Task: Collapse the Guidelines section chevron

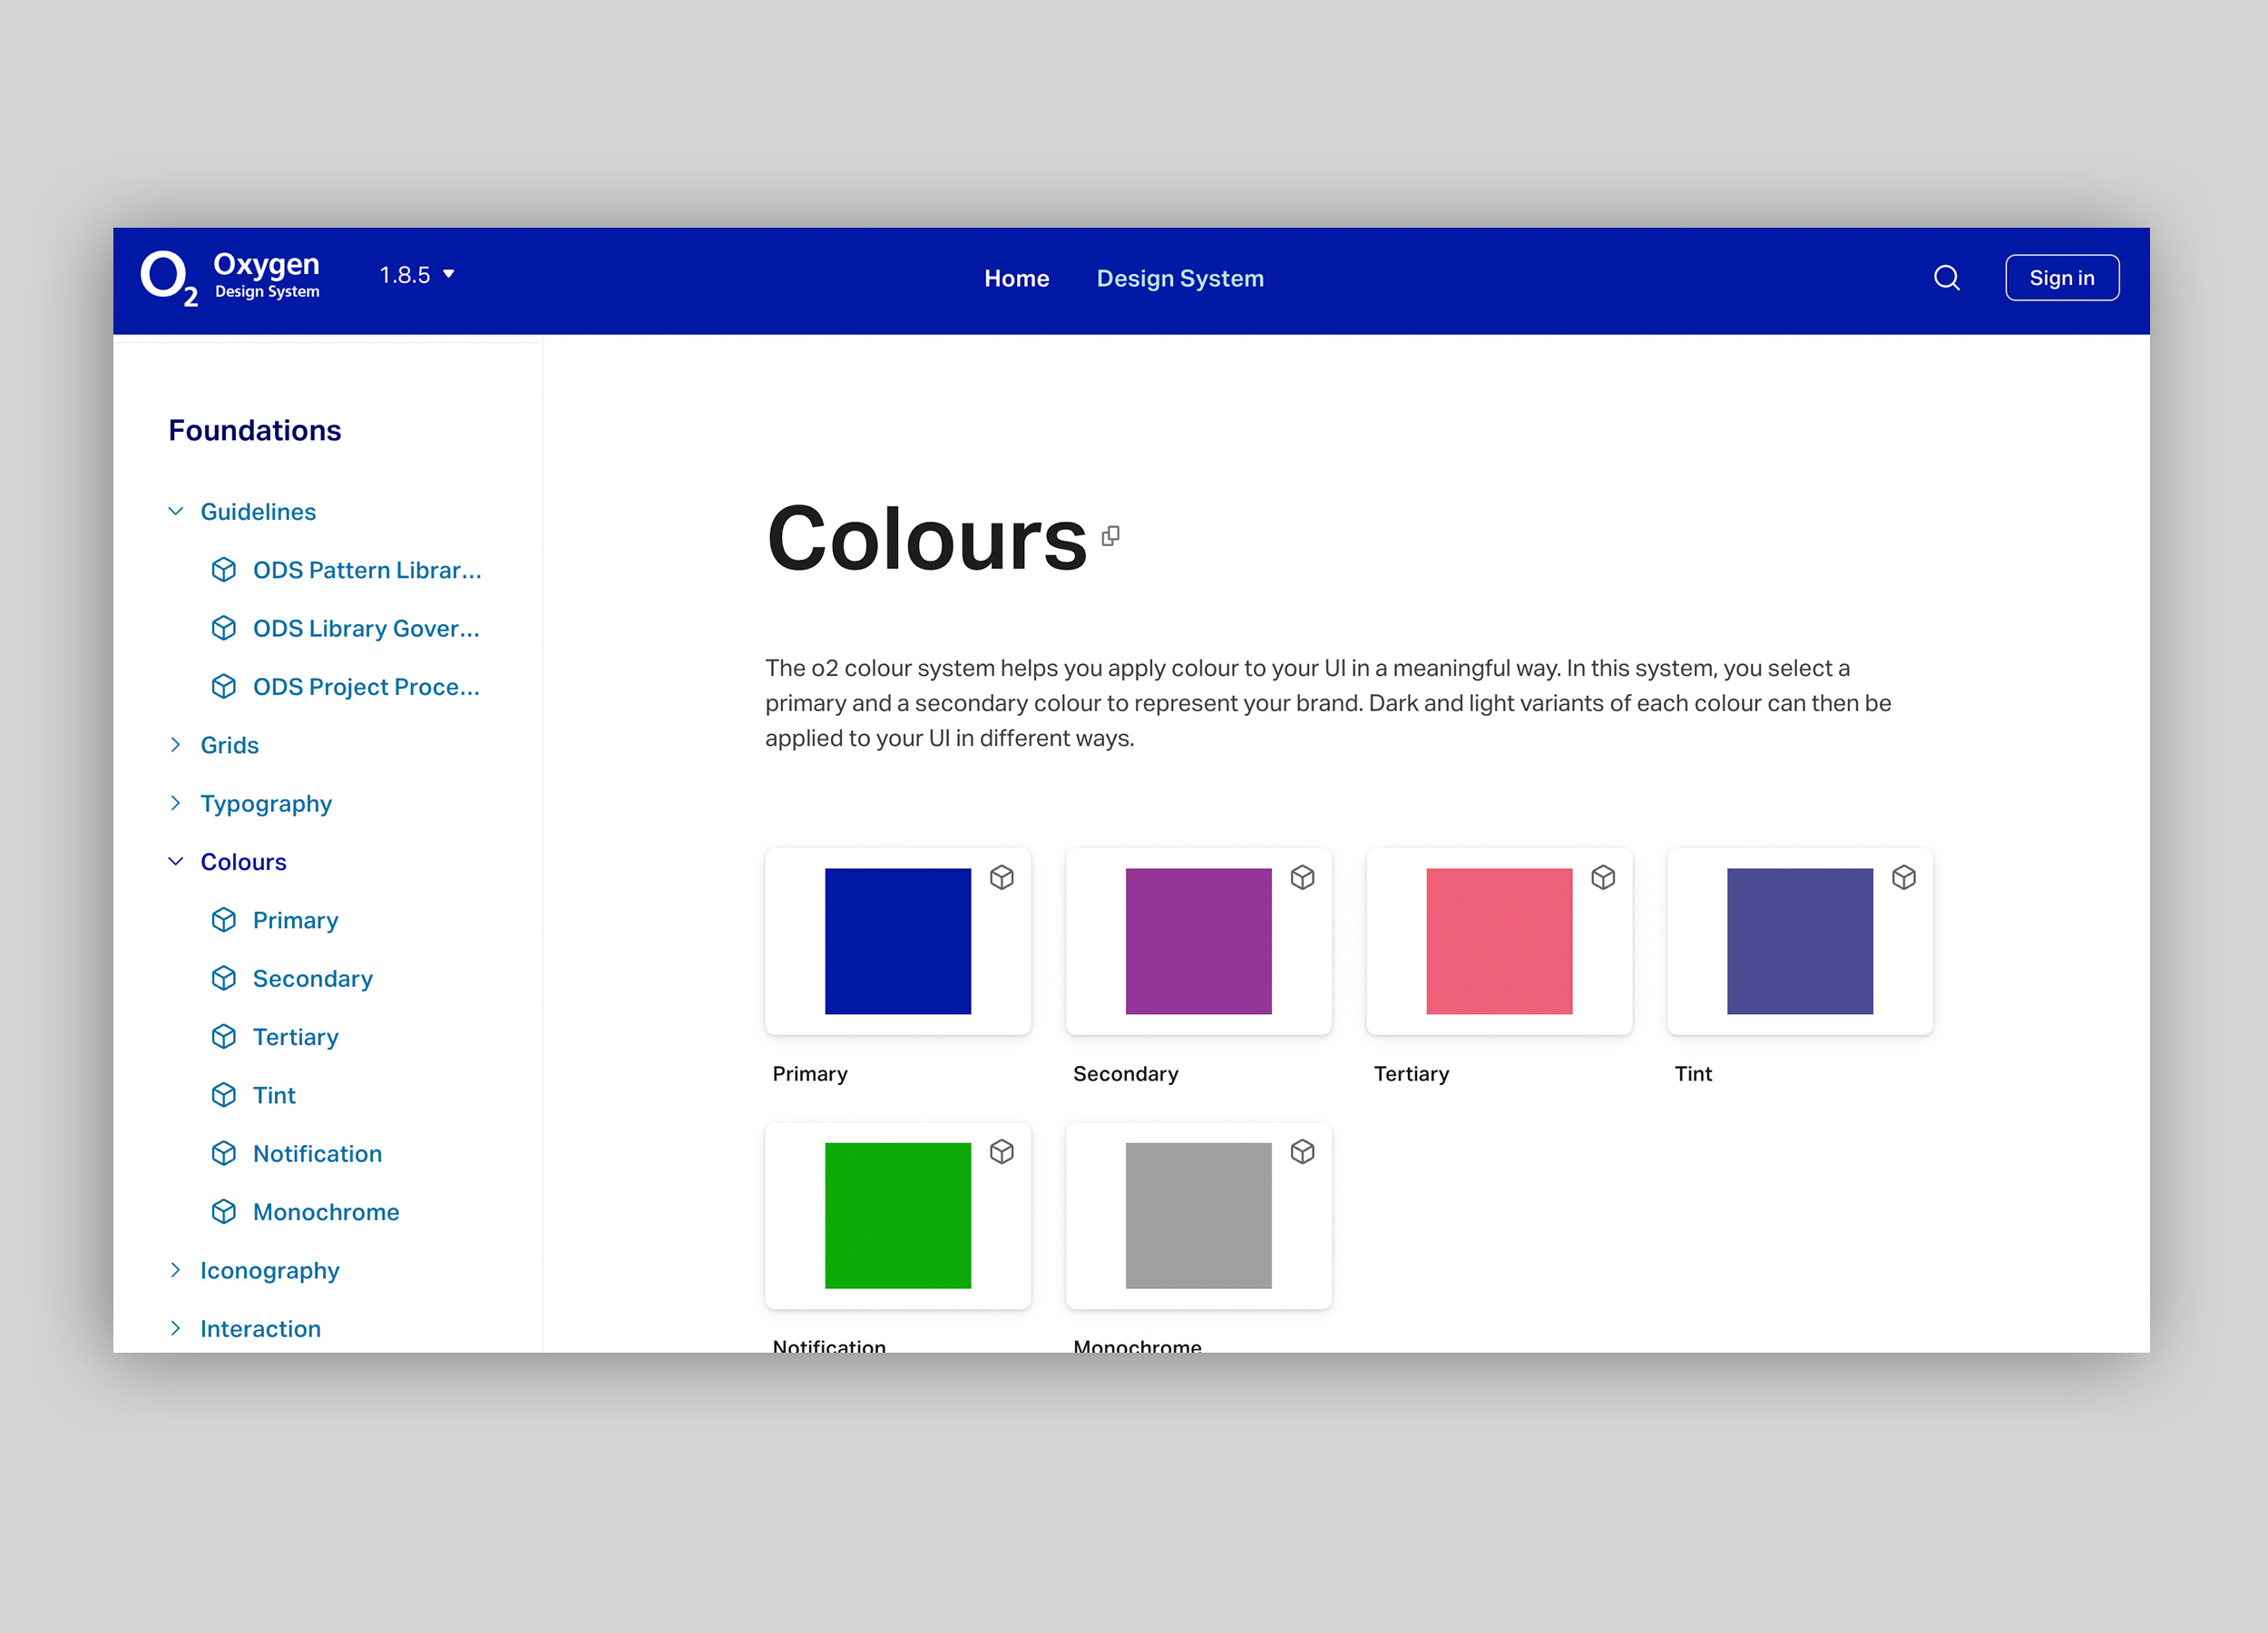Action: 176,512
